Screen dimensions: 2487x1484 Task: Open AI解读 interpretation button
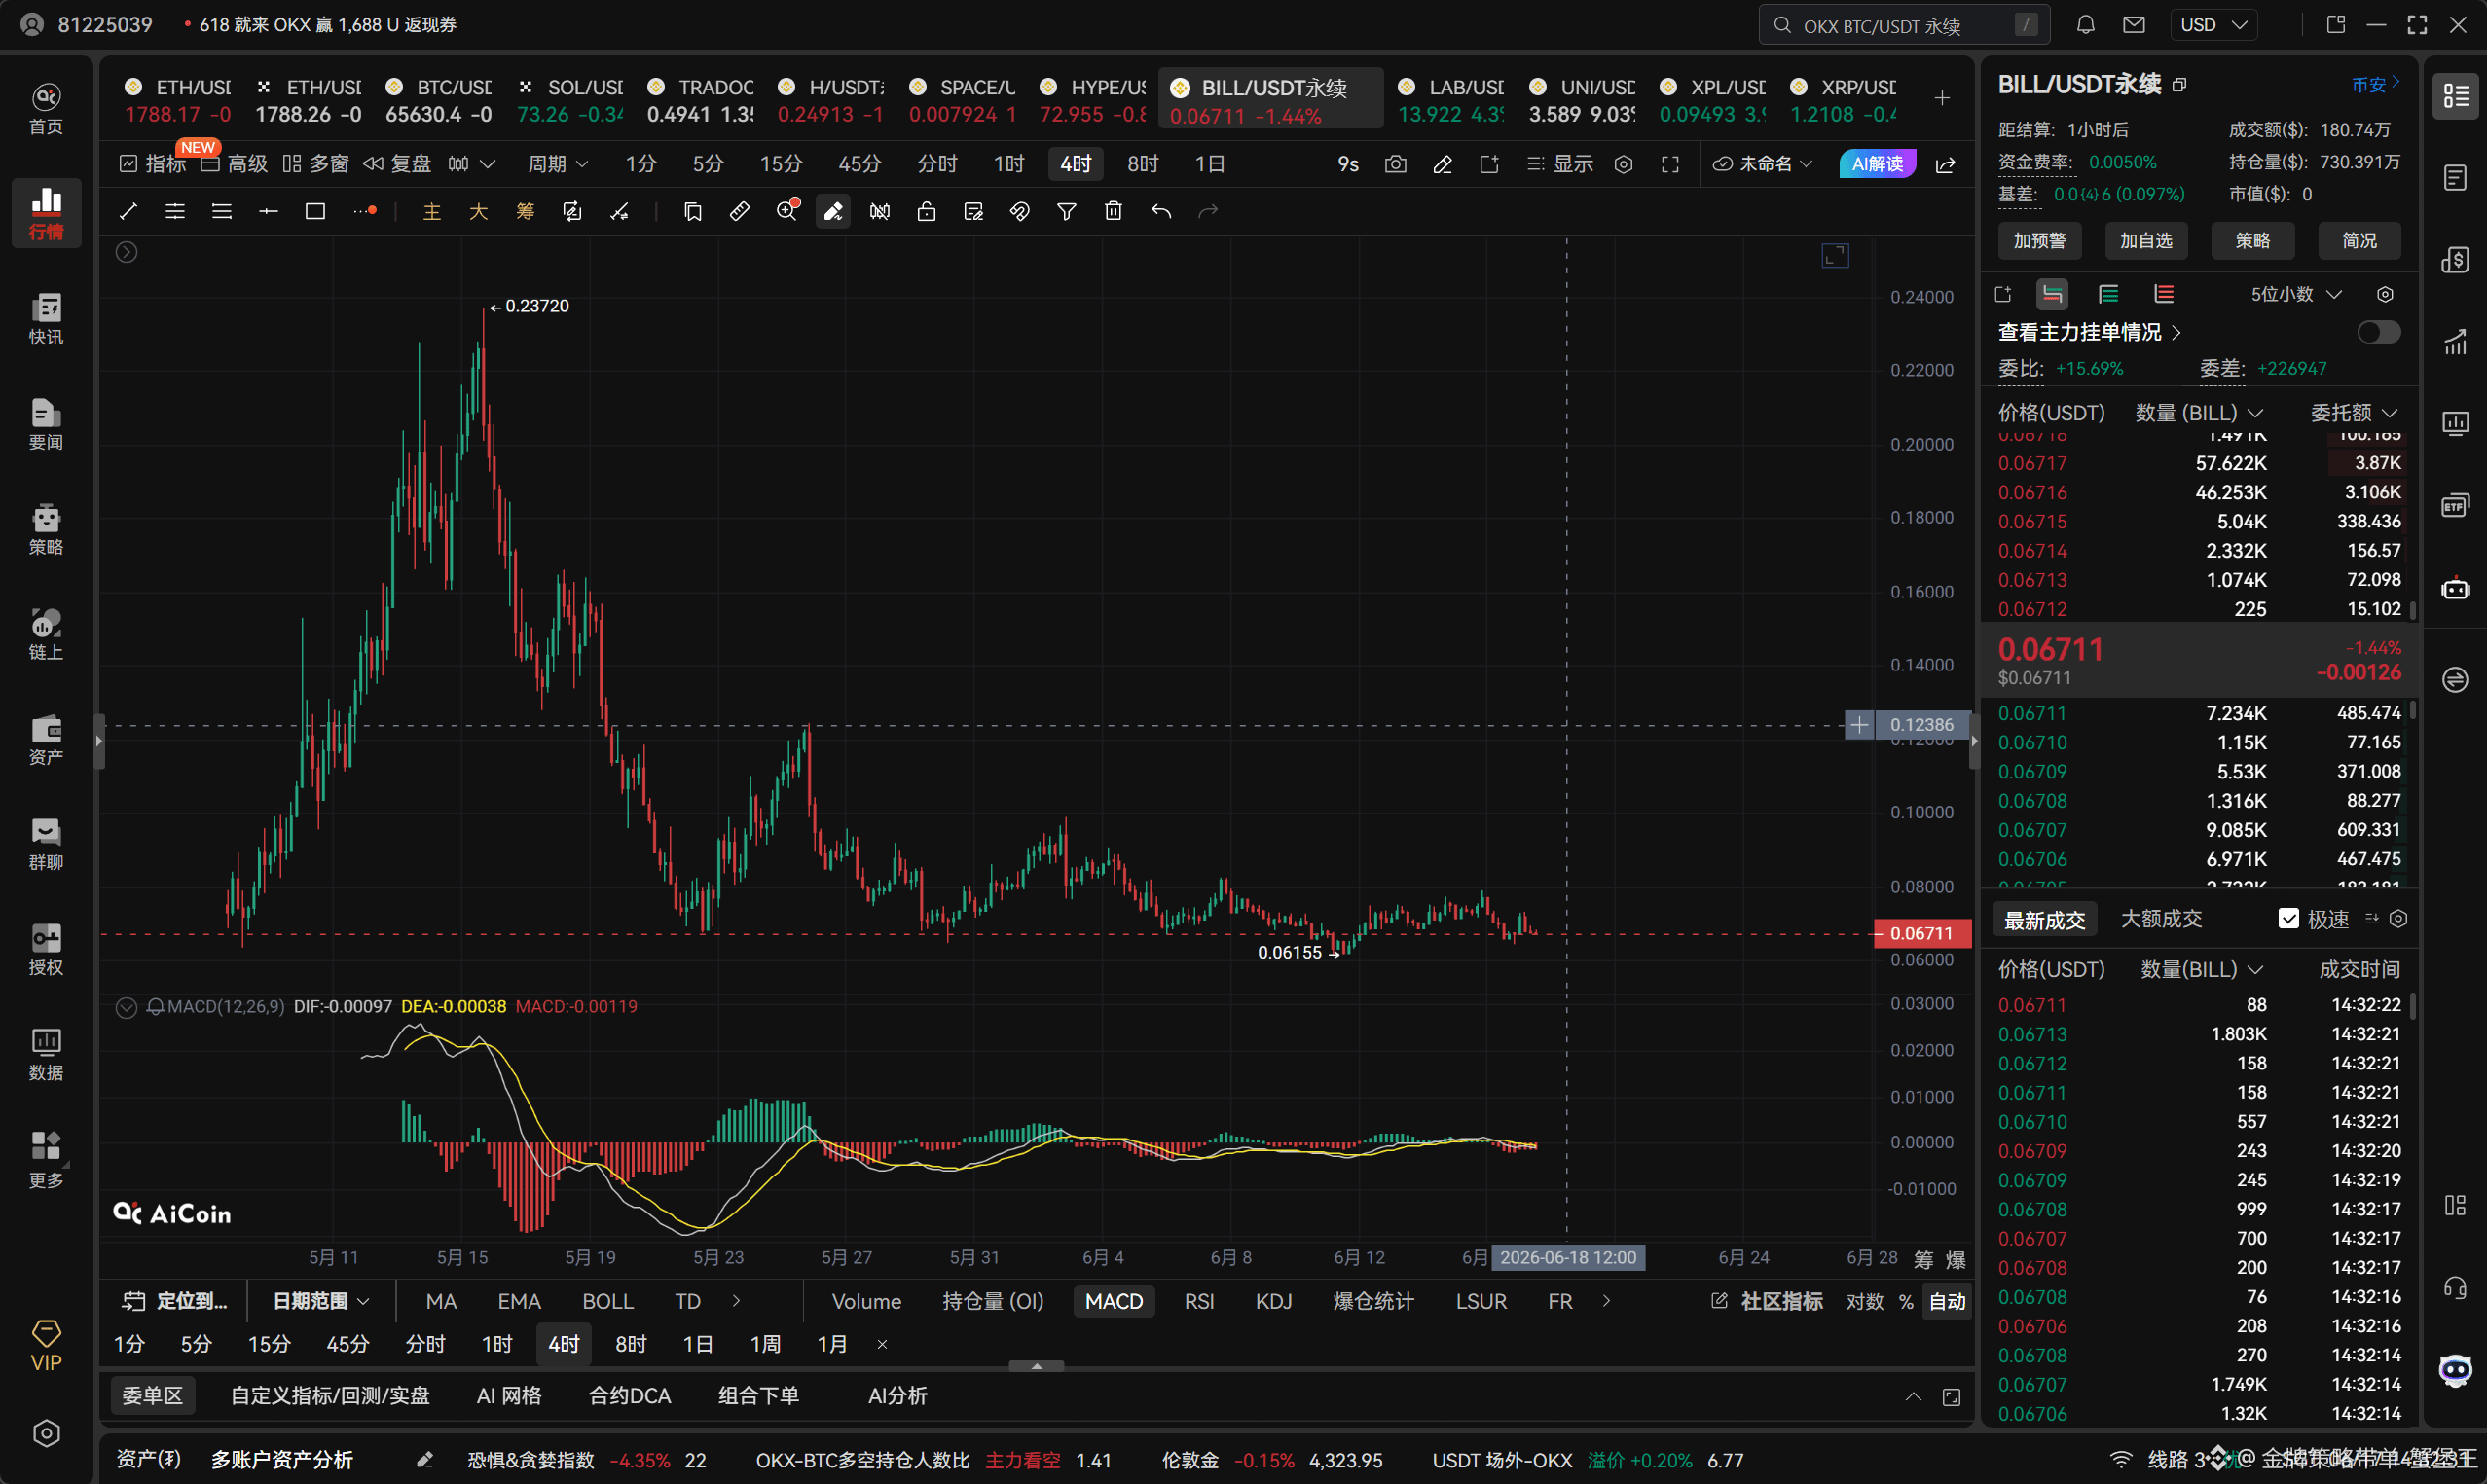[x=1877, y=164]
